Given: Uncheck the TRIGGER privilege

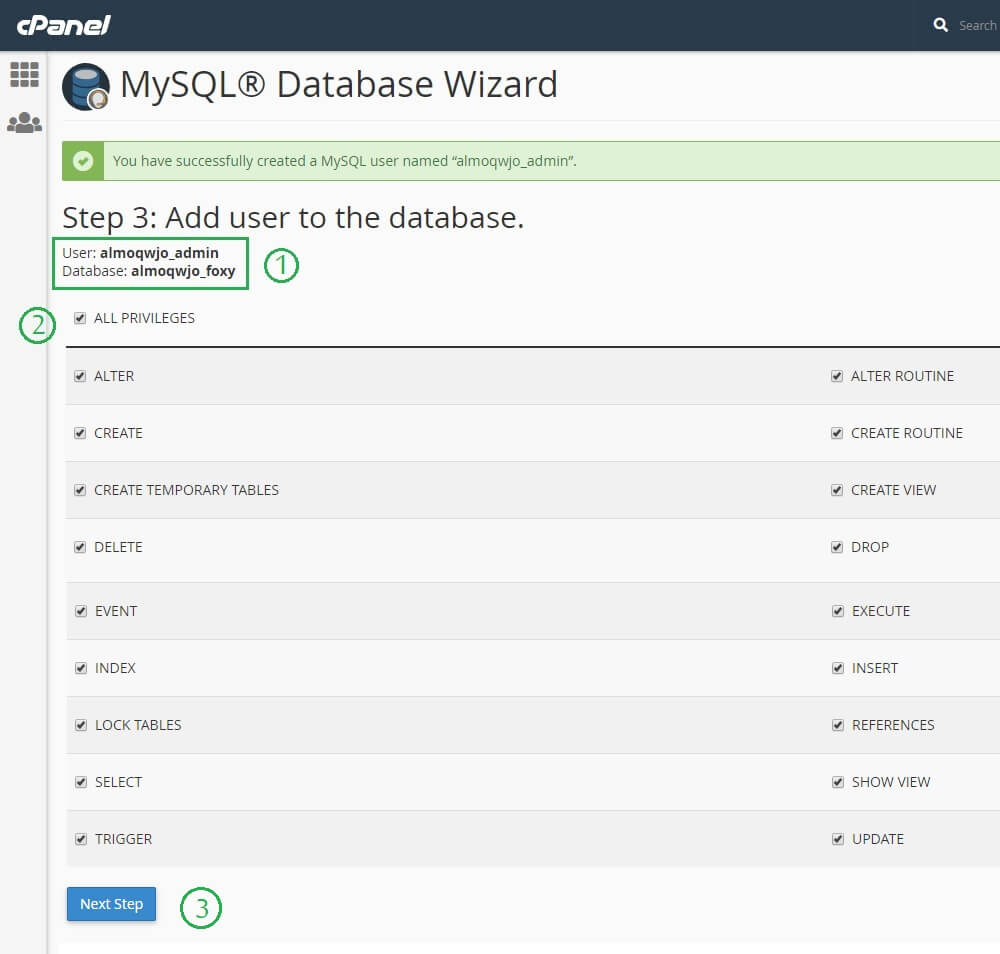Looking at the screenshot, I should point(81,839).
